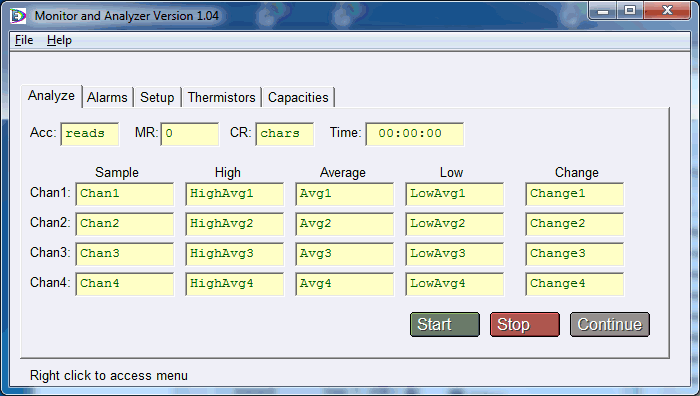Click the Change3 field
The image size is (700, 396).
point(575,254)
